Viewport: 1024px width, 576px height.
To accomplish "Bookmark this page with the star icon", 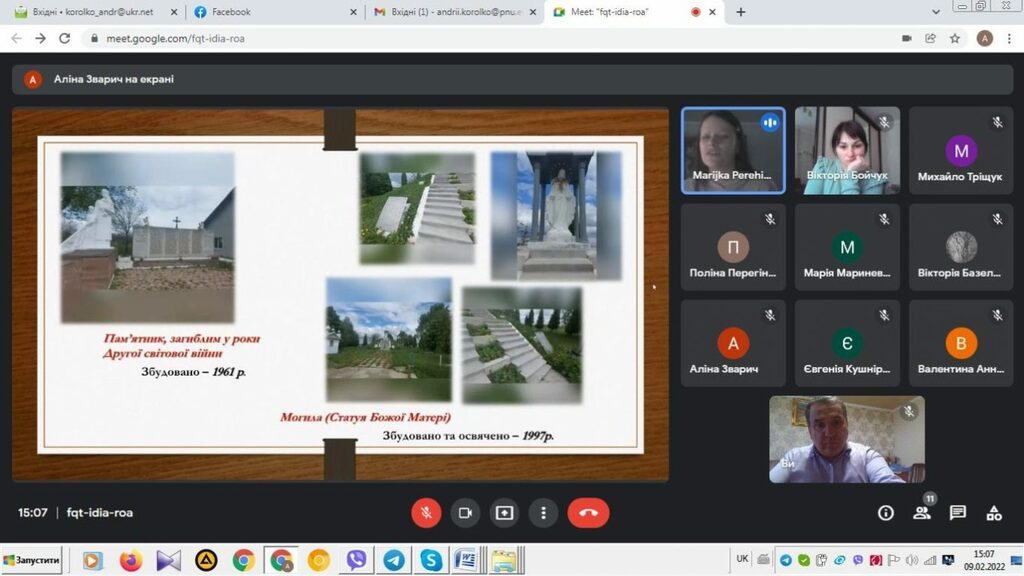I will point(955,38).
